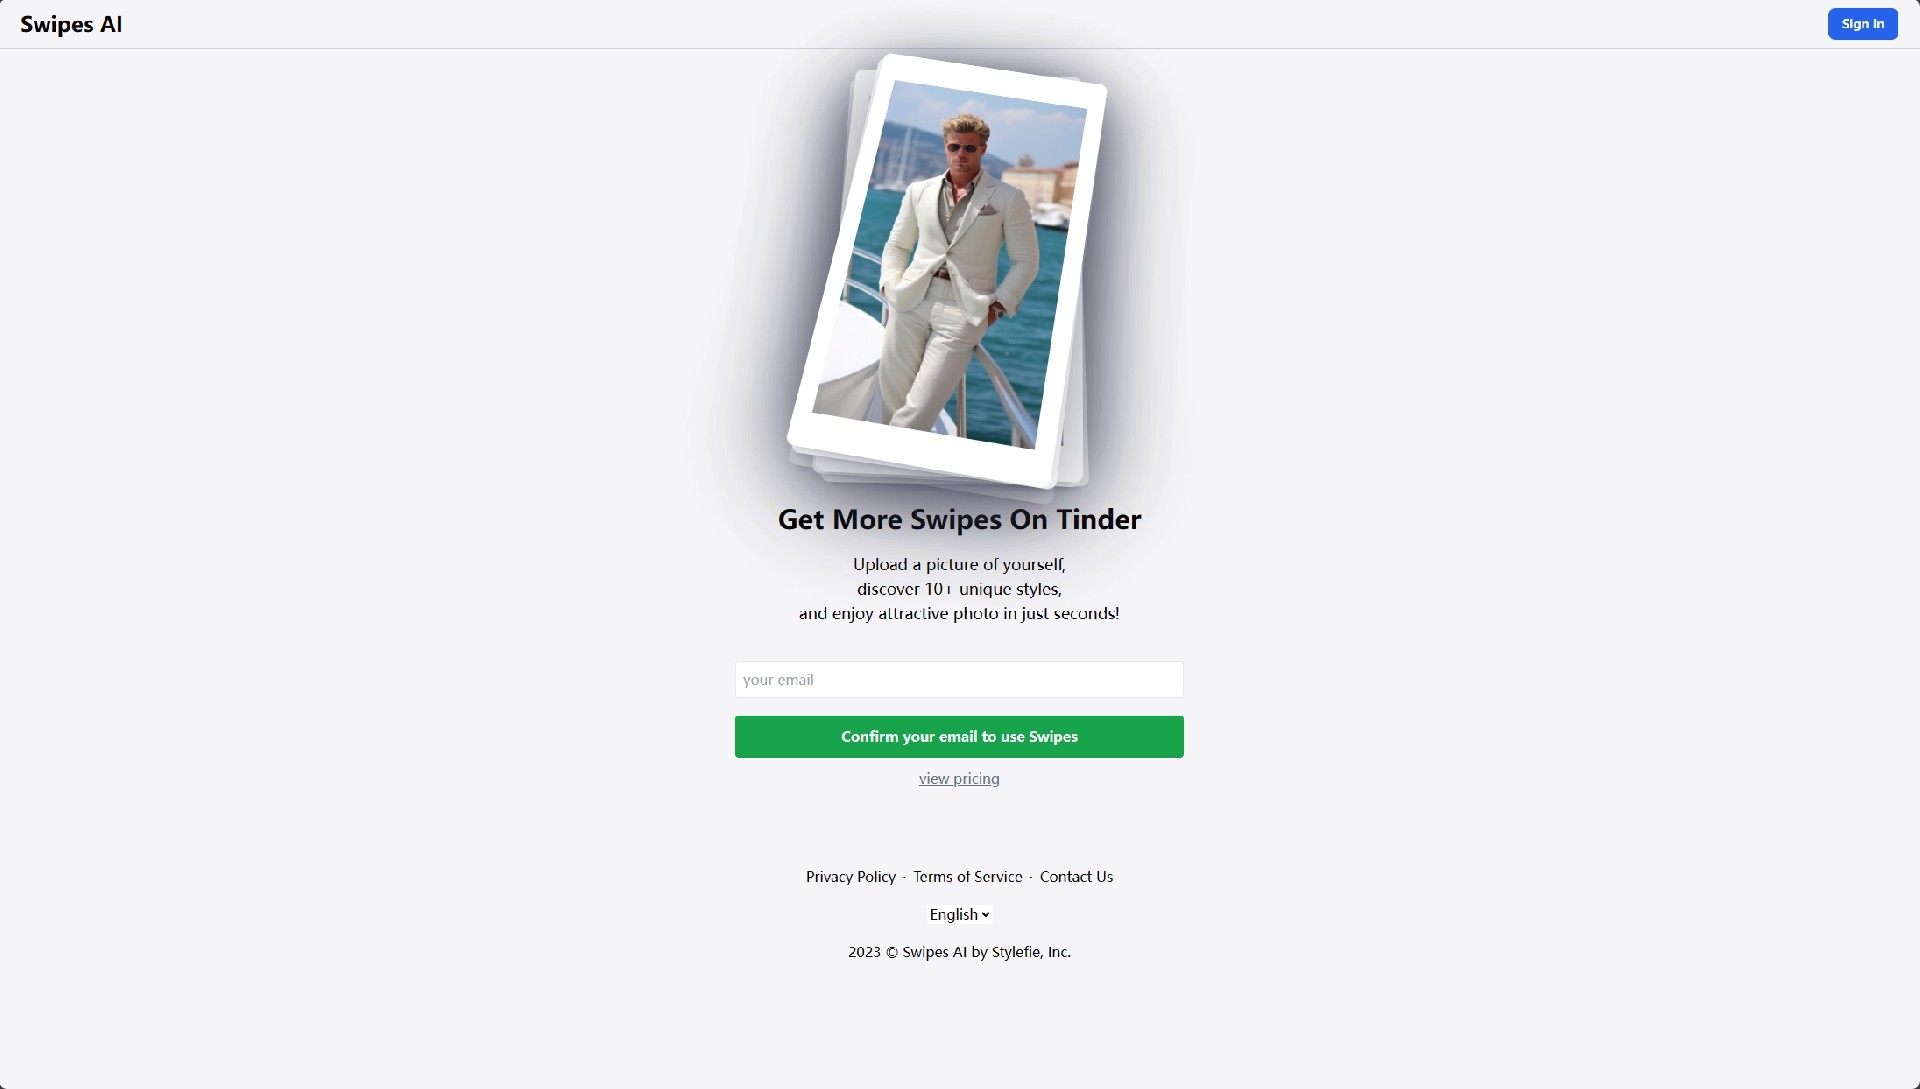This screenshot has width=1920, height=1089.
Task: Click the man's sunglasses in the photo
Action: 962,148
